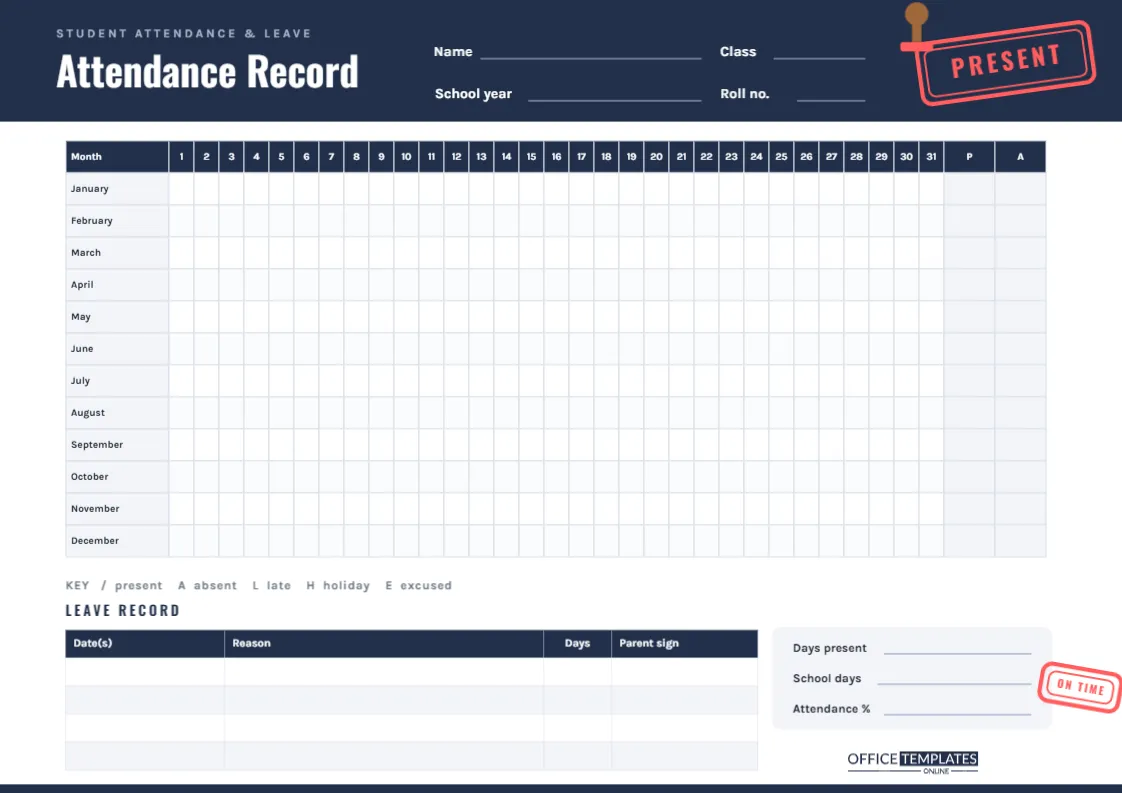Click the Office Templates Online logo
The width and height of the screenshot is (1122, 793).
coord(912,762)
